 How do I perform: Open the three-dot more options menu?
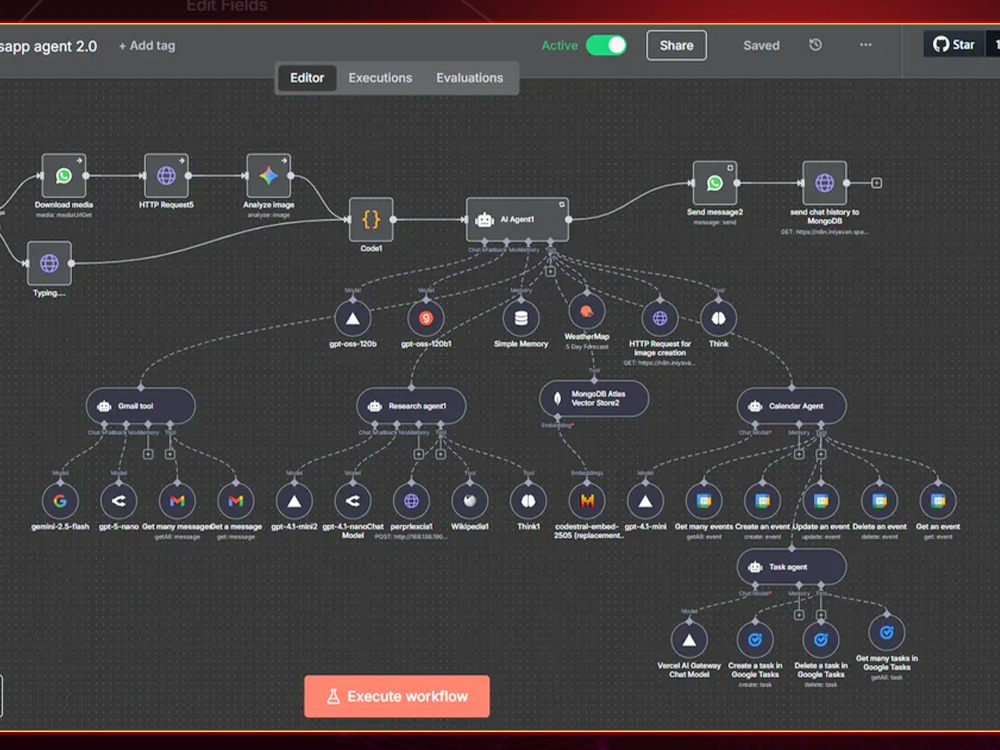pyautogui.click(x=865, y=45)
